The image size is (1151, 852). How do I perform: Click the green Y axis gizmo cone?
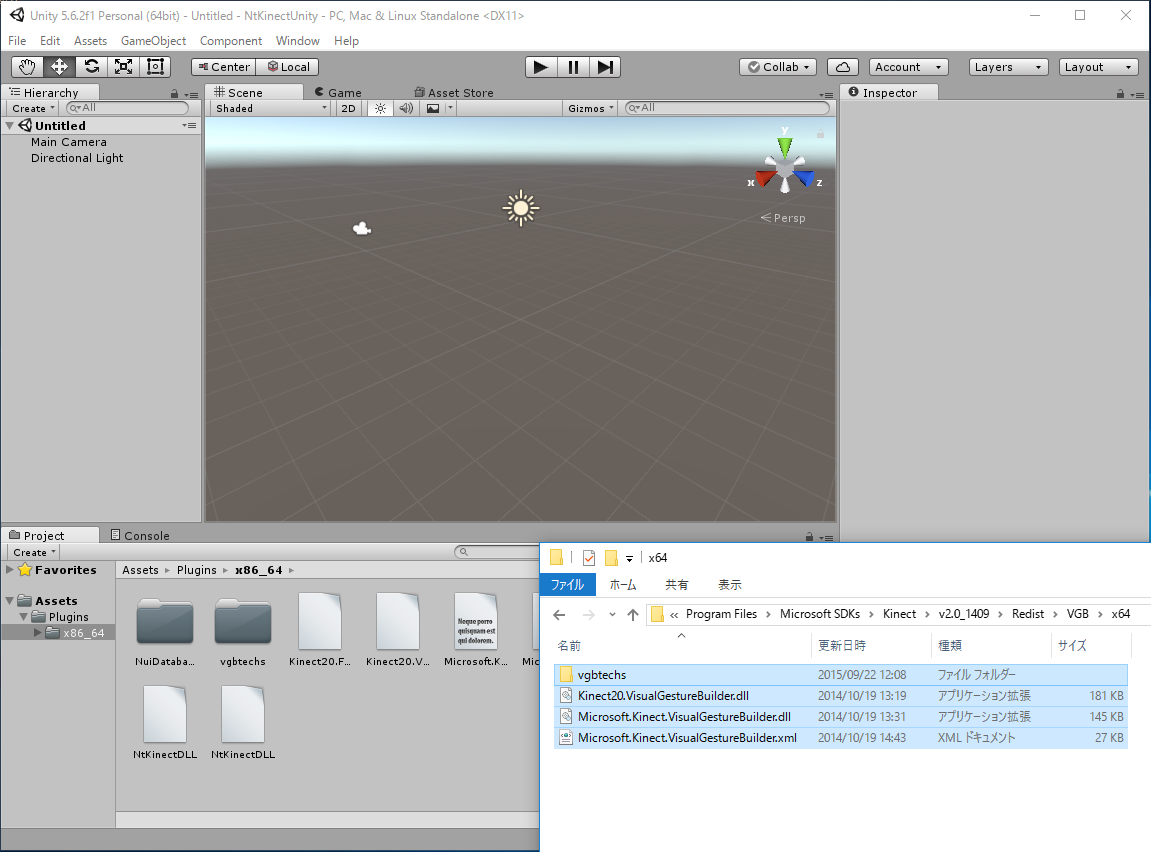(x=785, y=147)
